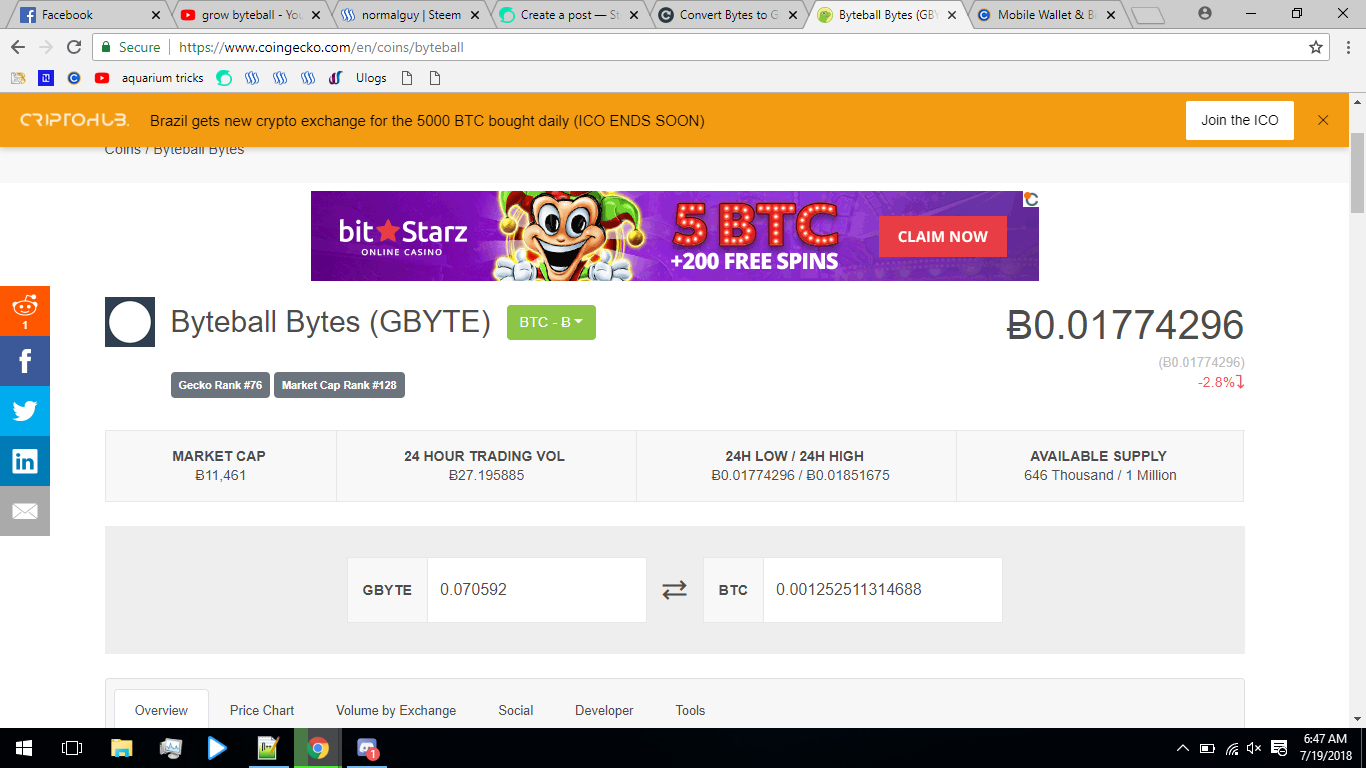Launch File Explorer from the taskbar
Screen dimensions: 1366x768
pos(121,747)
